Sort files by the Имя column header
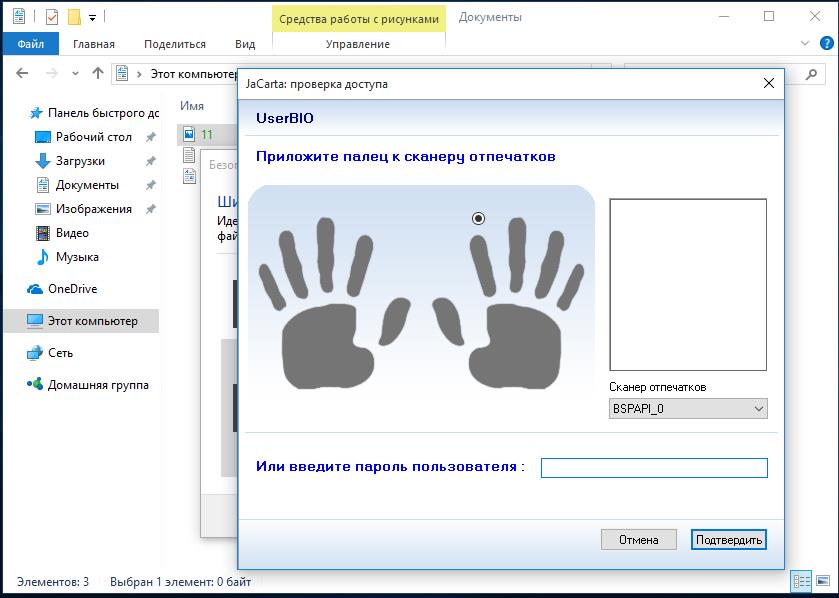 192,106
